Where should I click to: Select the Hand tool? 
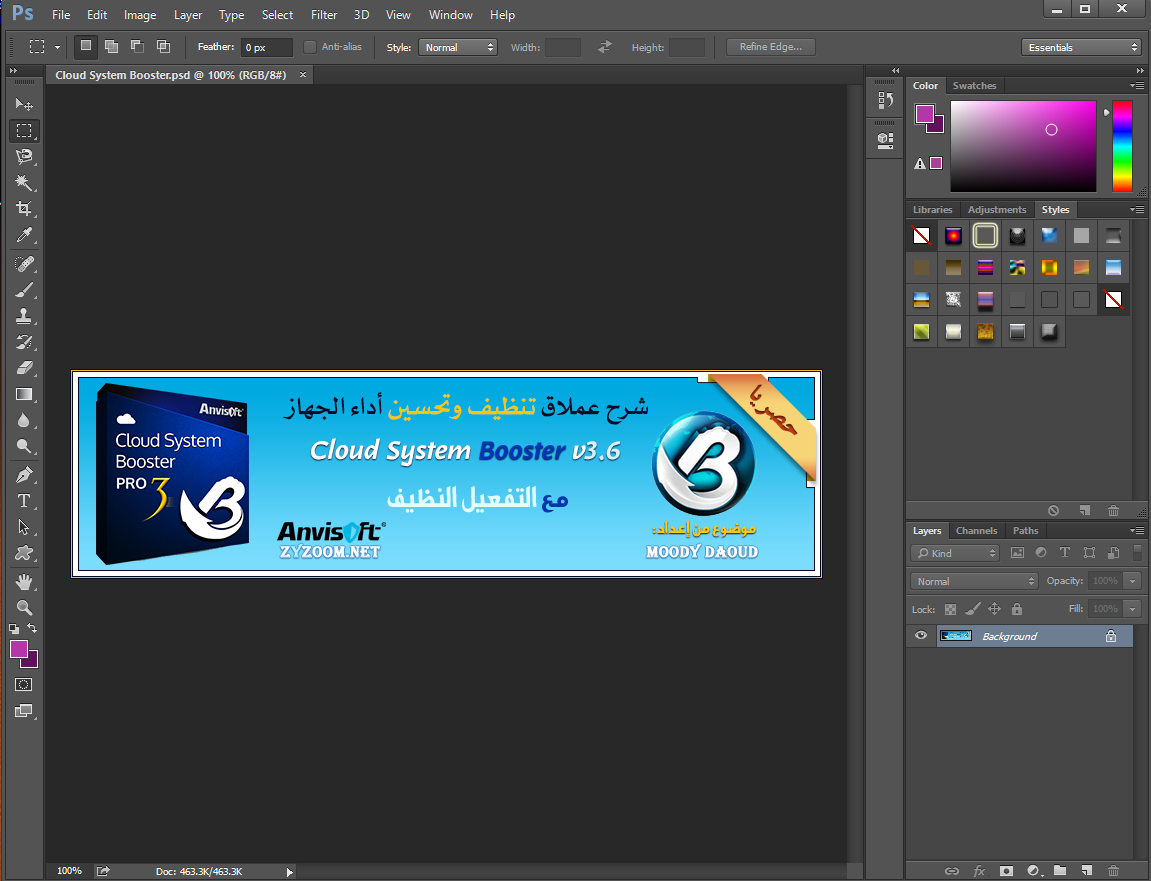24,581
